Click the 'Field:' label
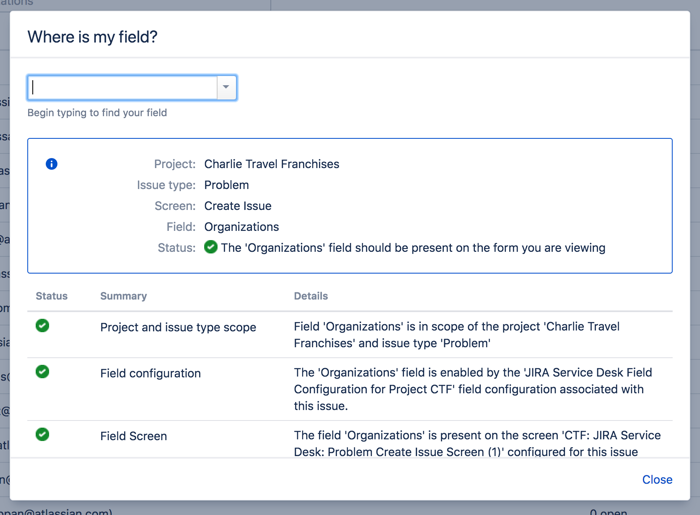The height and width of the screenshot is (515, 700). [x=181, y=227]
